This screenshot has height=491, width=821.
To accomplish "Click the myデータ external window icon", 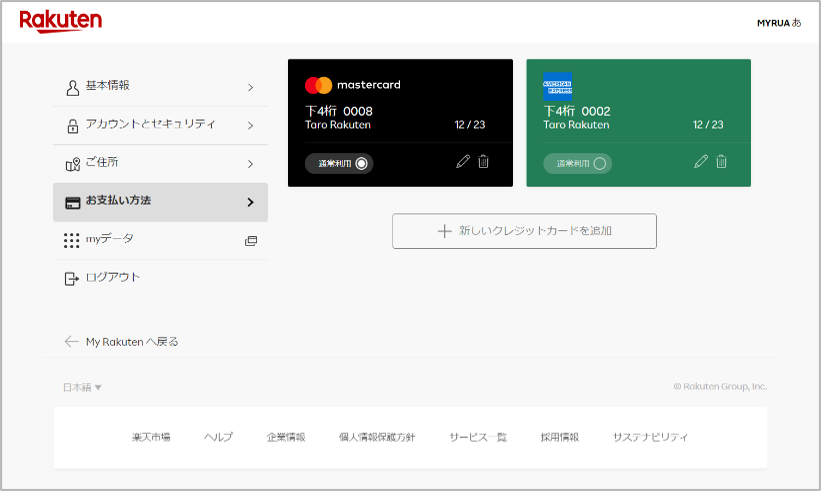I will pyautogui.click(x=250, y=240).
